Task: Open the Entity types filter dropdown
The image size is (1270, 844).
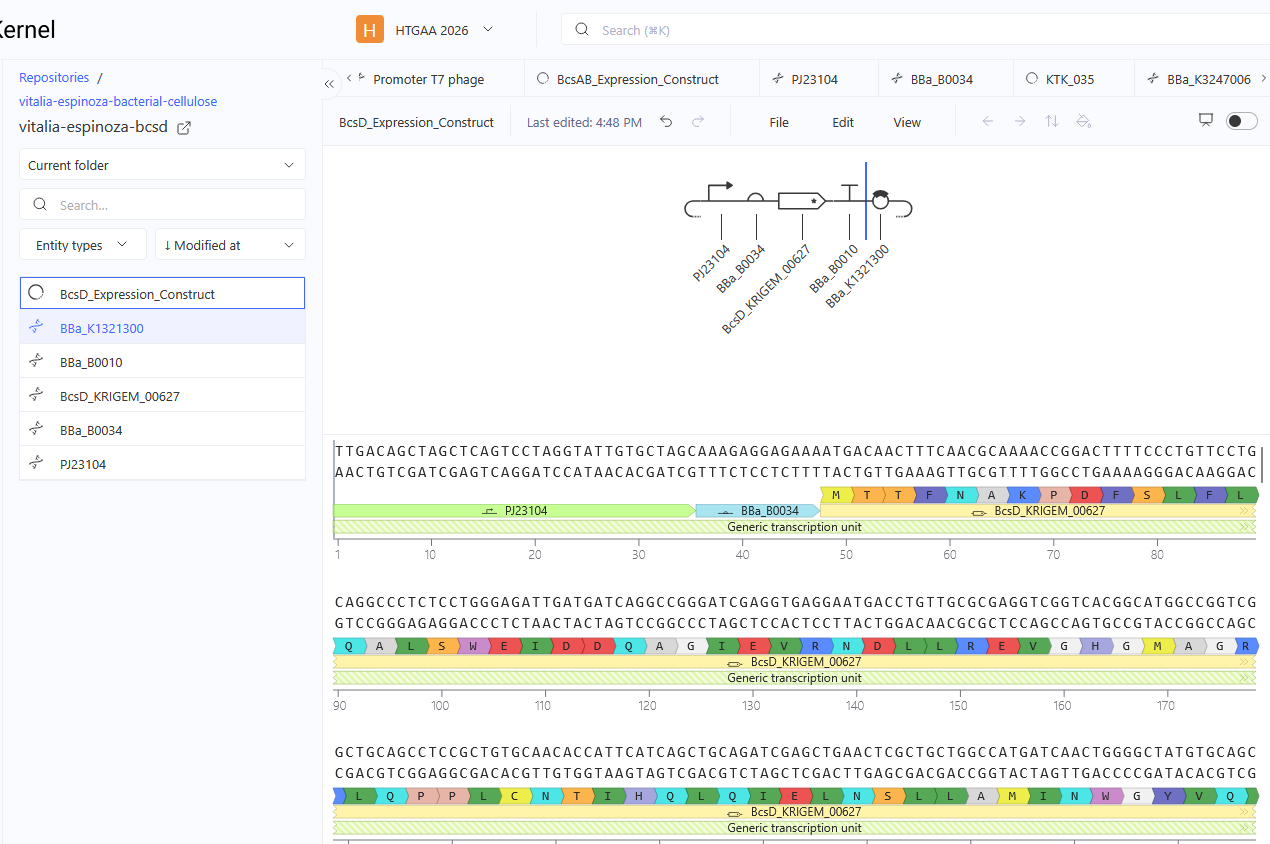Action: (83, 245)
